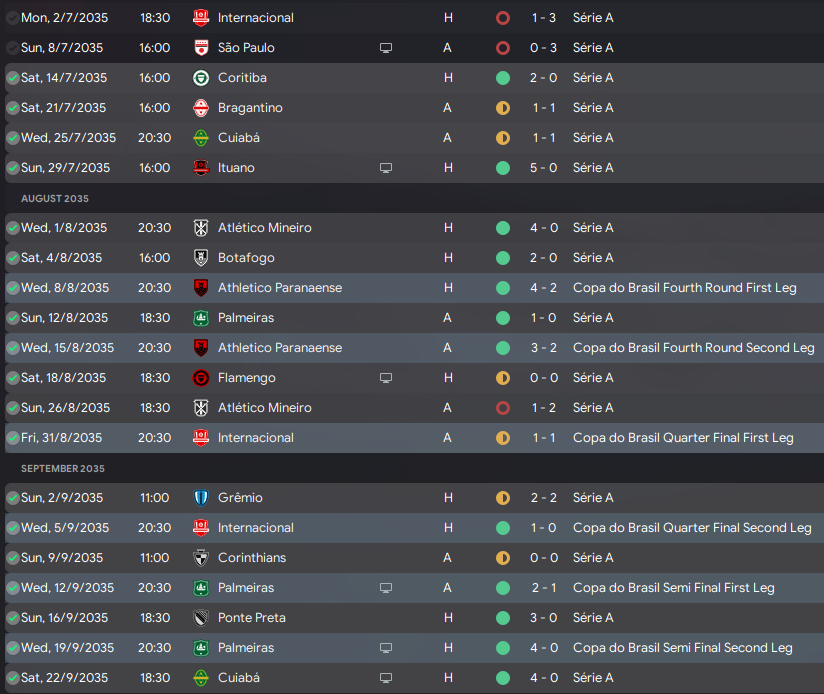The image size is (824, 694).
Task: Click the SEPTEMBER 2035 month header
Action: coord(63,469)
